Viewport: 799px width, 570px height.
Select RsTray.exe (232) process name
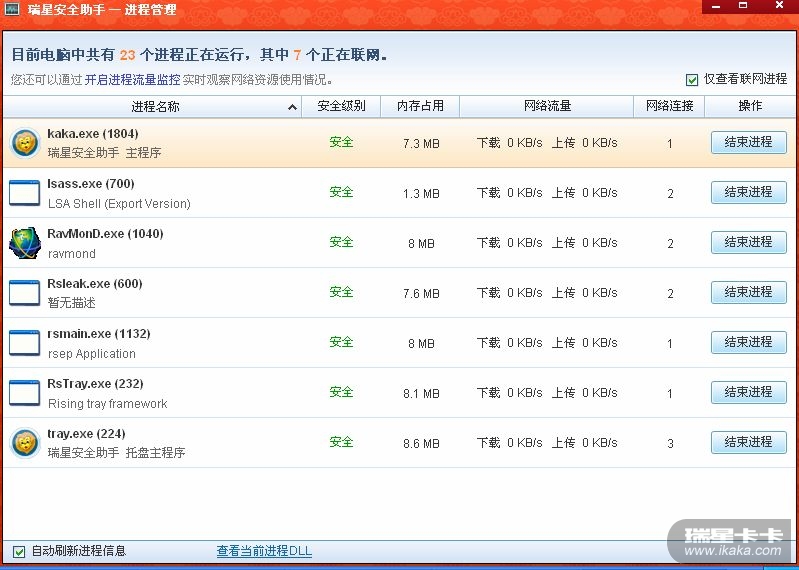click(95, 384)
